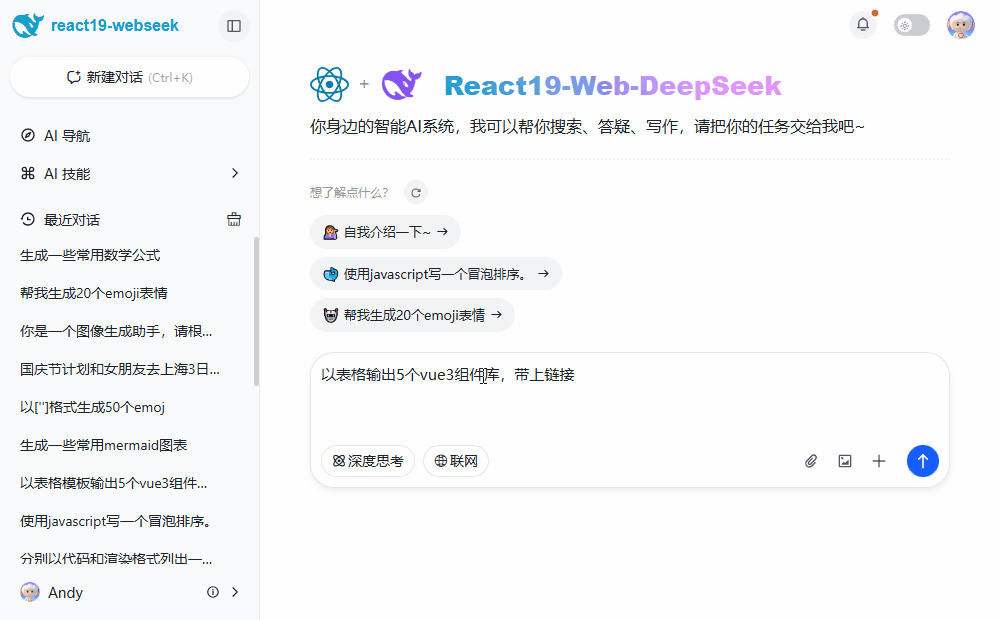1000x620 pixels.
Task: Send the message with blue arrow button
Action: point(923,461)
